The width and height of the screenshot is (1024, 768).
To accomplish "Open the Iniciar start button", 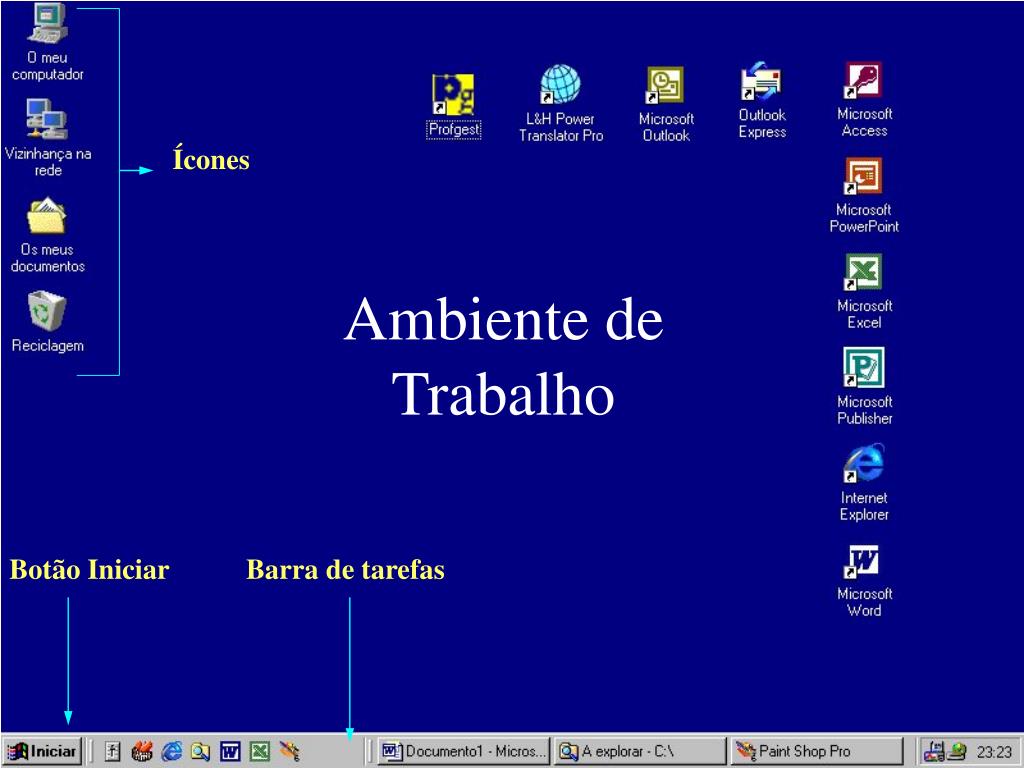I will 42,752.
